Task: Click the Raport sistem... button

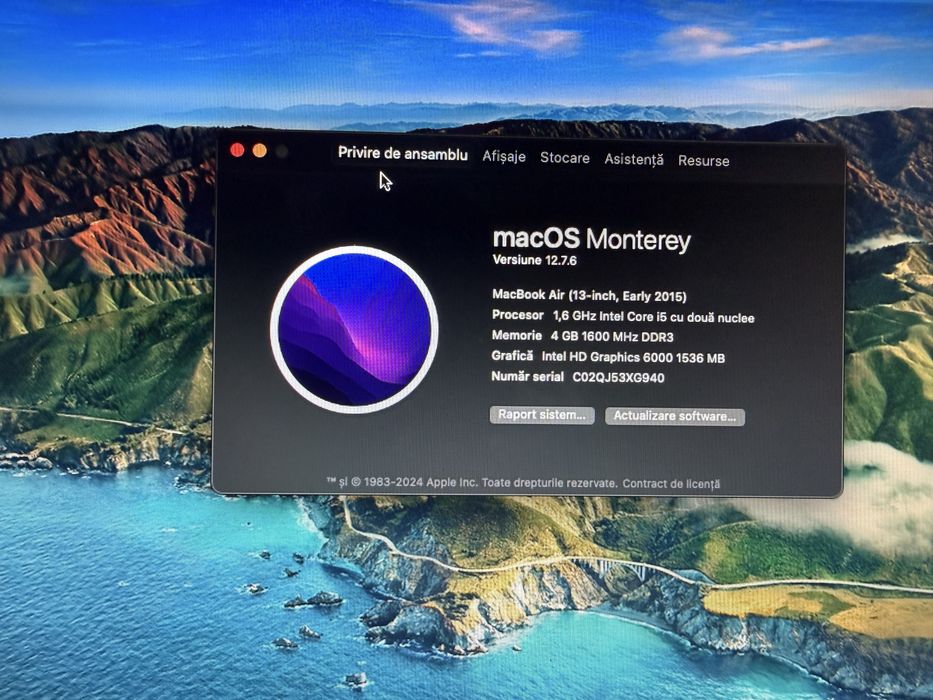Action: click(x=541, y=415)
